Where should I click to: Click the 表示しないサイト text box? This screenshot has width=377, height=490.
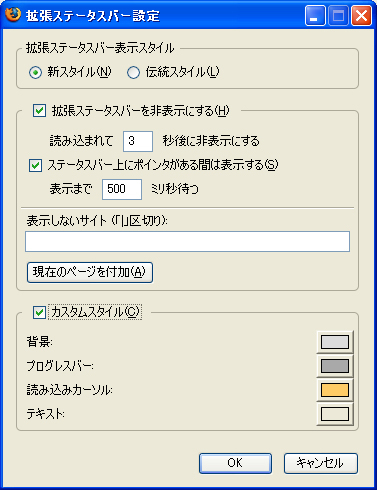[187, 241]
